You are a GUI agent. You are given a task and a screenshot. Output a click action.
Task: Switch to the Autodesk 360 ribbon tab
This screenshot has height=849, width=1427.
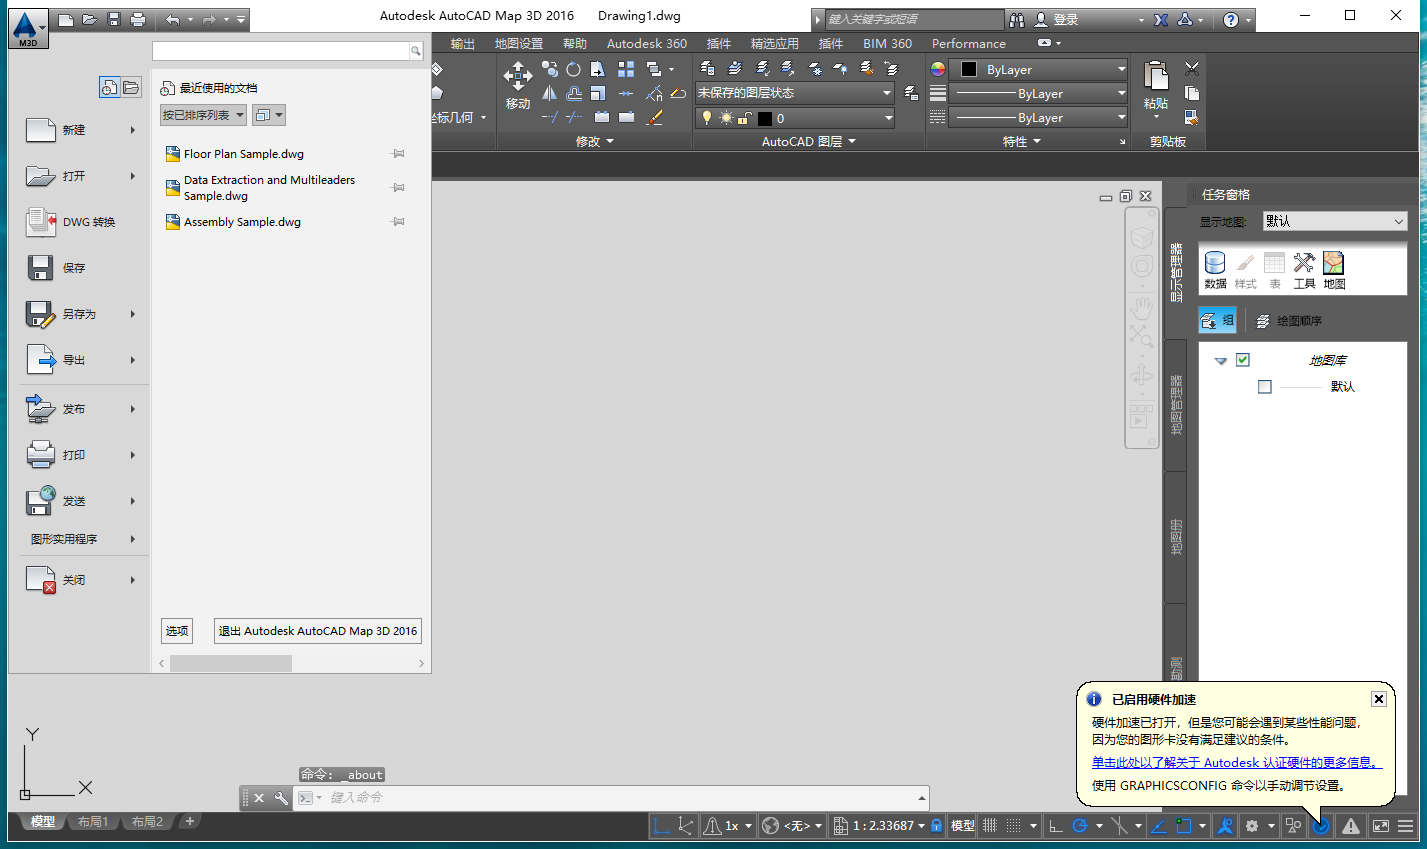point(646,43)
